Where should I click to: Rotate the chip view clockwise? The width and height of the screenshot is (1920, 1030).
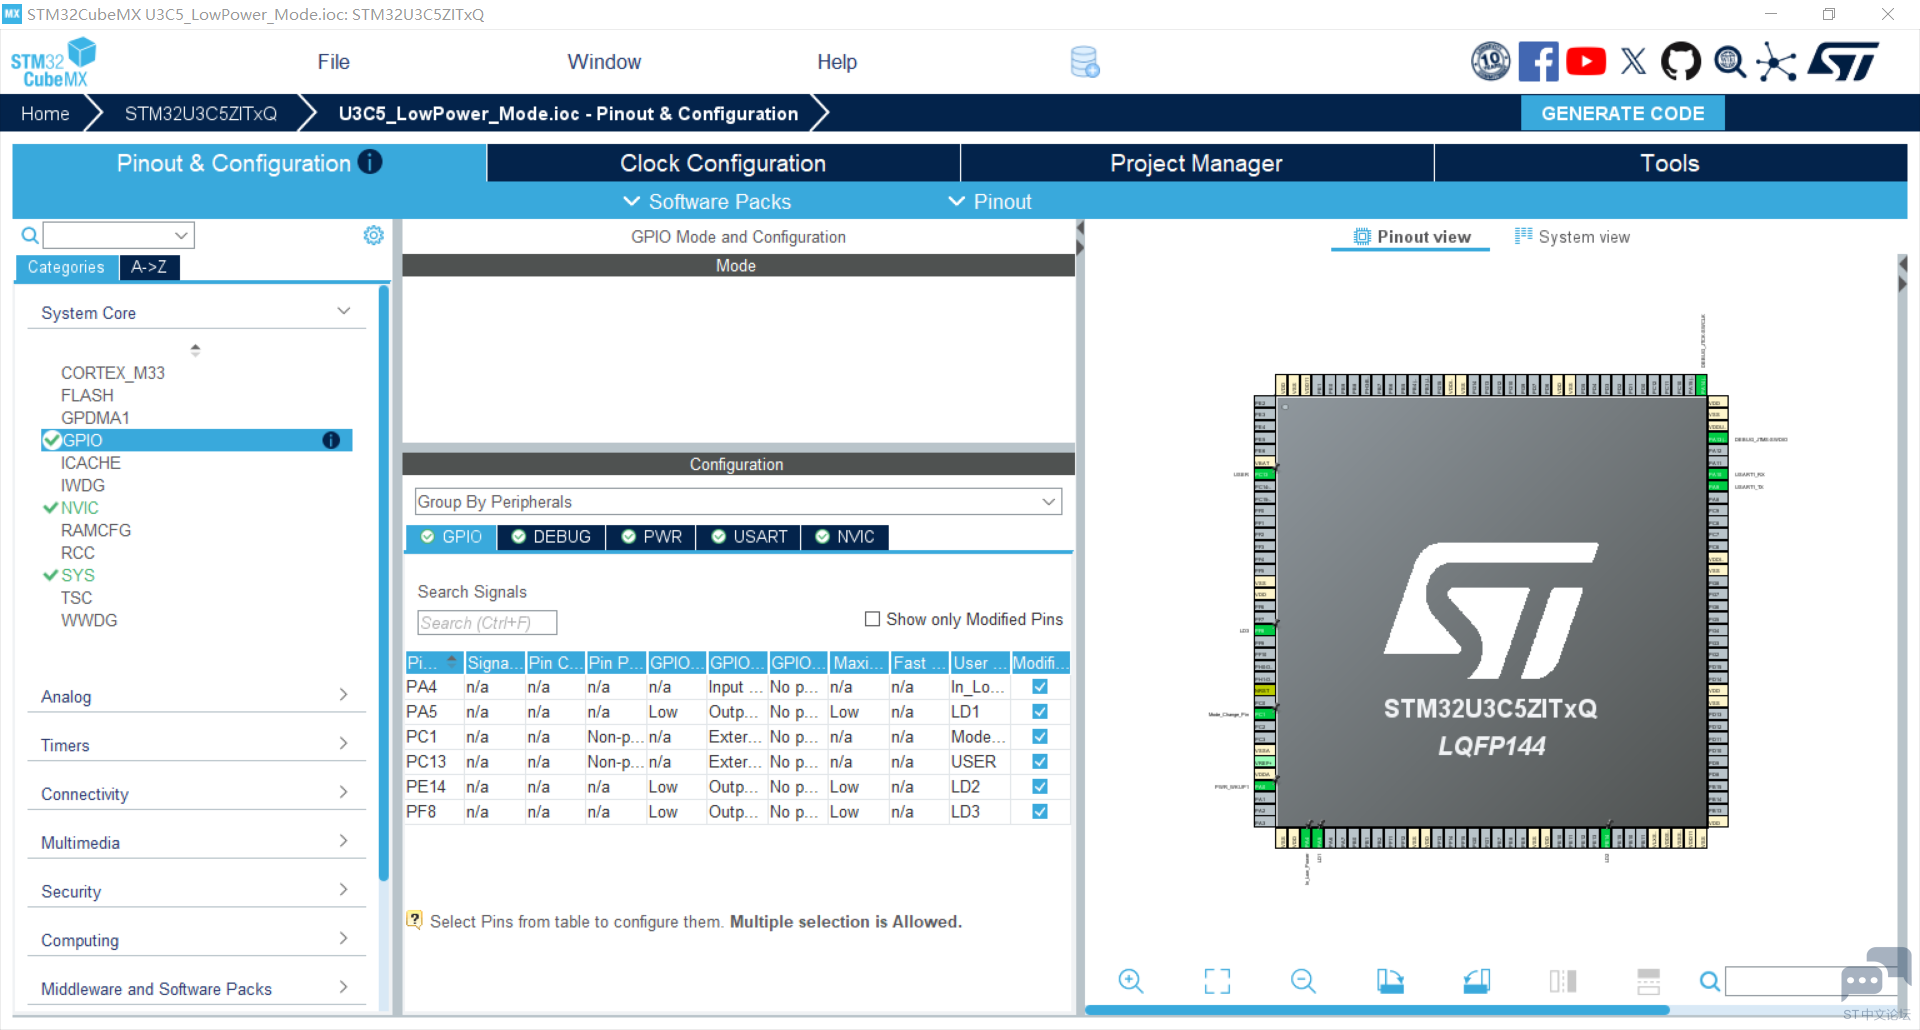tap(1390, 981)
